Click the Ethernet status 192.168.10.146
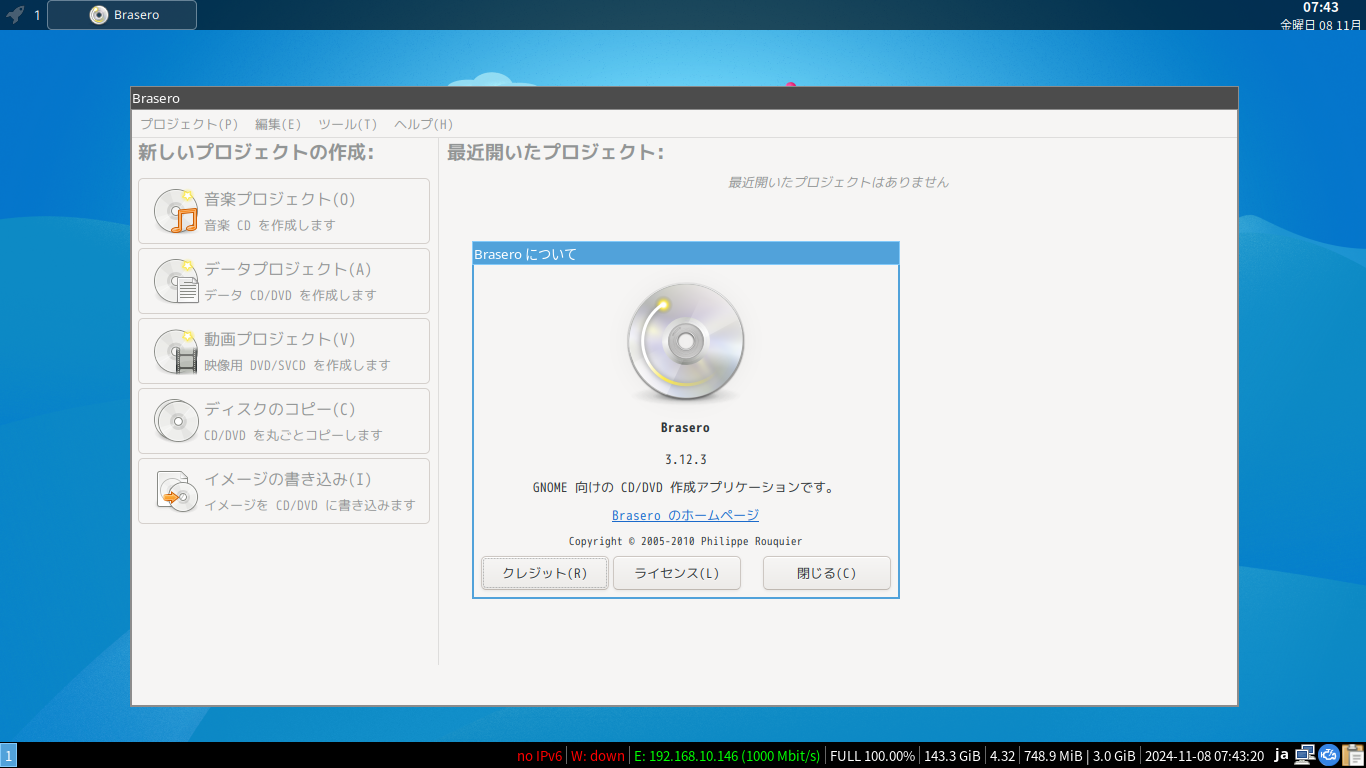Image resolution: width=1366 pixels, height=768 pixels. (728, 756)
